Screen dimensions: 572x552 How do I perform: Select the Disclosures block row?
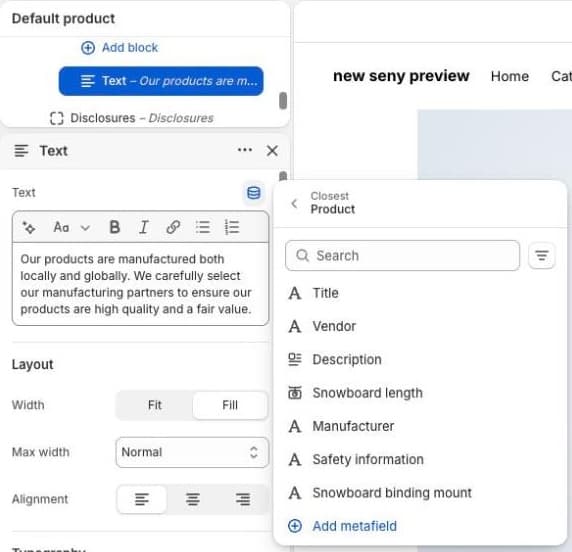pyautogui.click(x=131, y=118)
